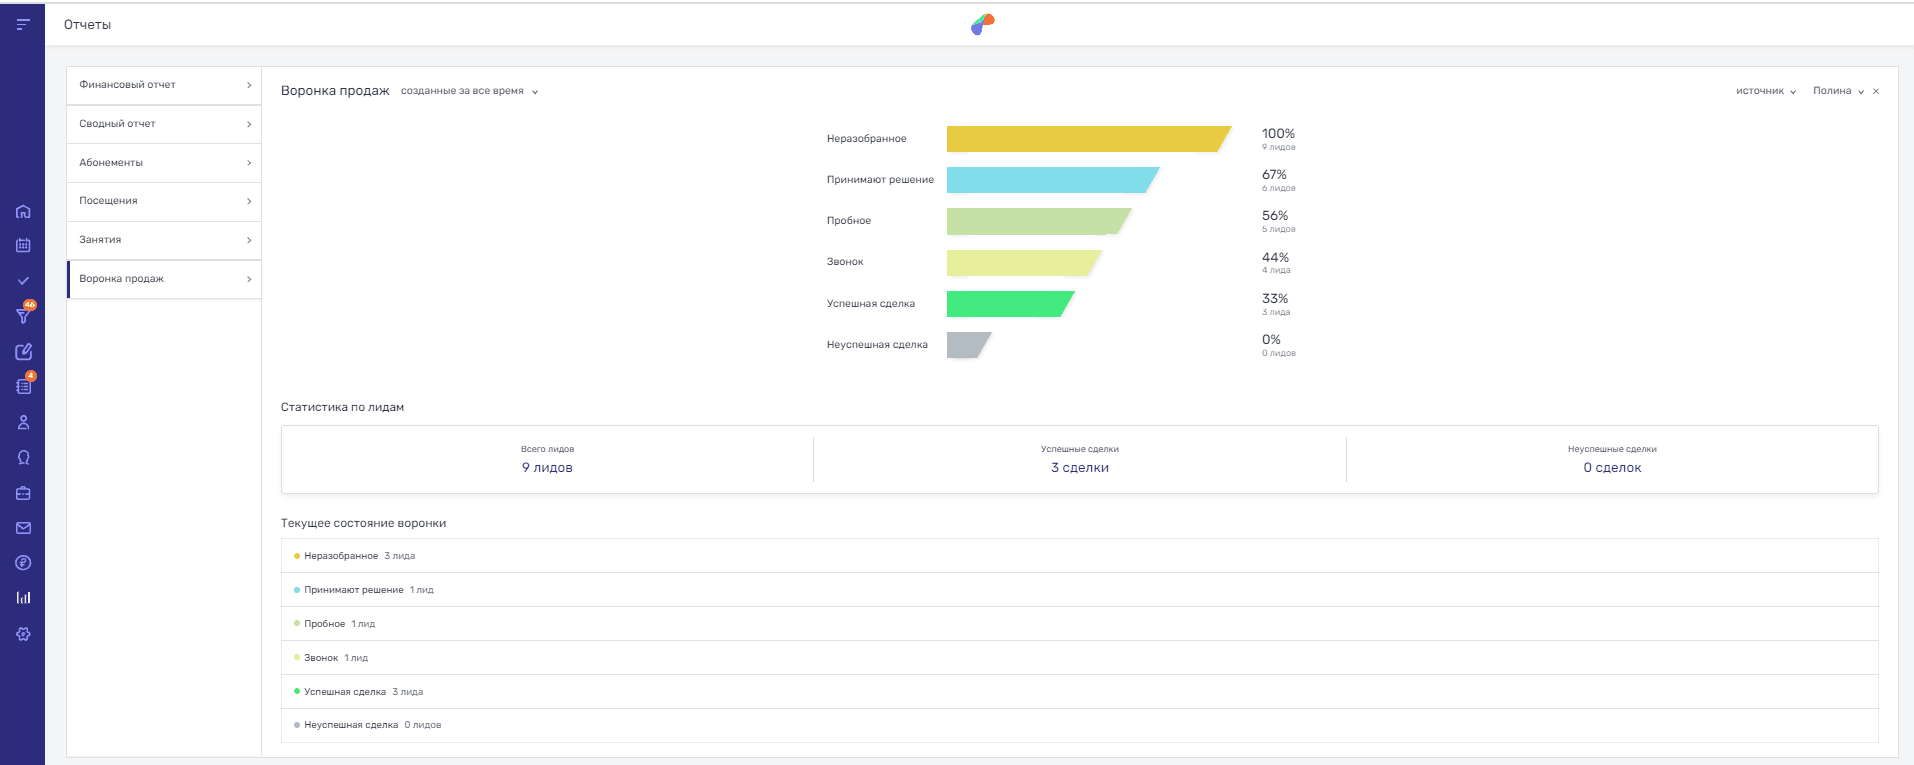Open the 'Сводный отчет' report
This screenshot has width=1914, height=765.
[x=164, y=124]
